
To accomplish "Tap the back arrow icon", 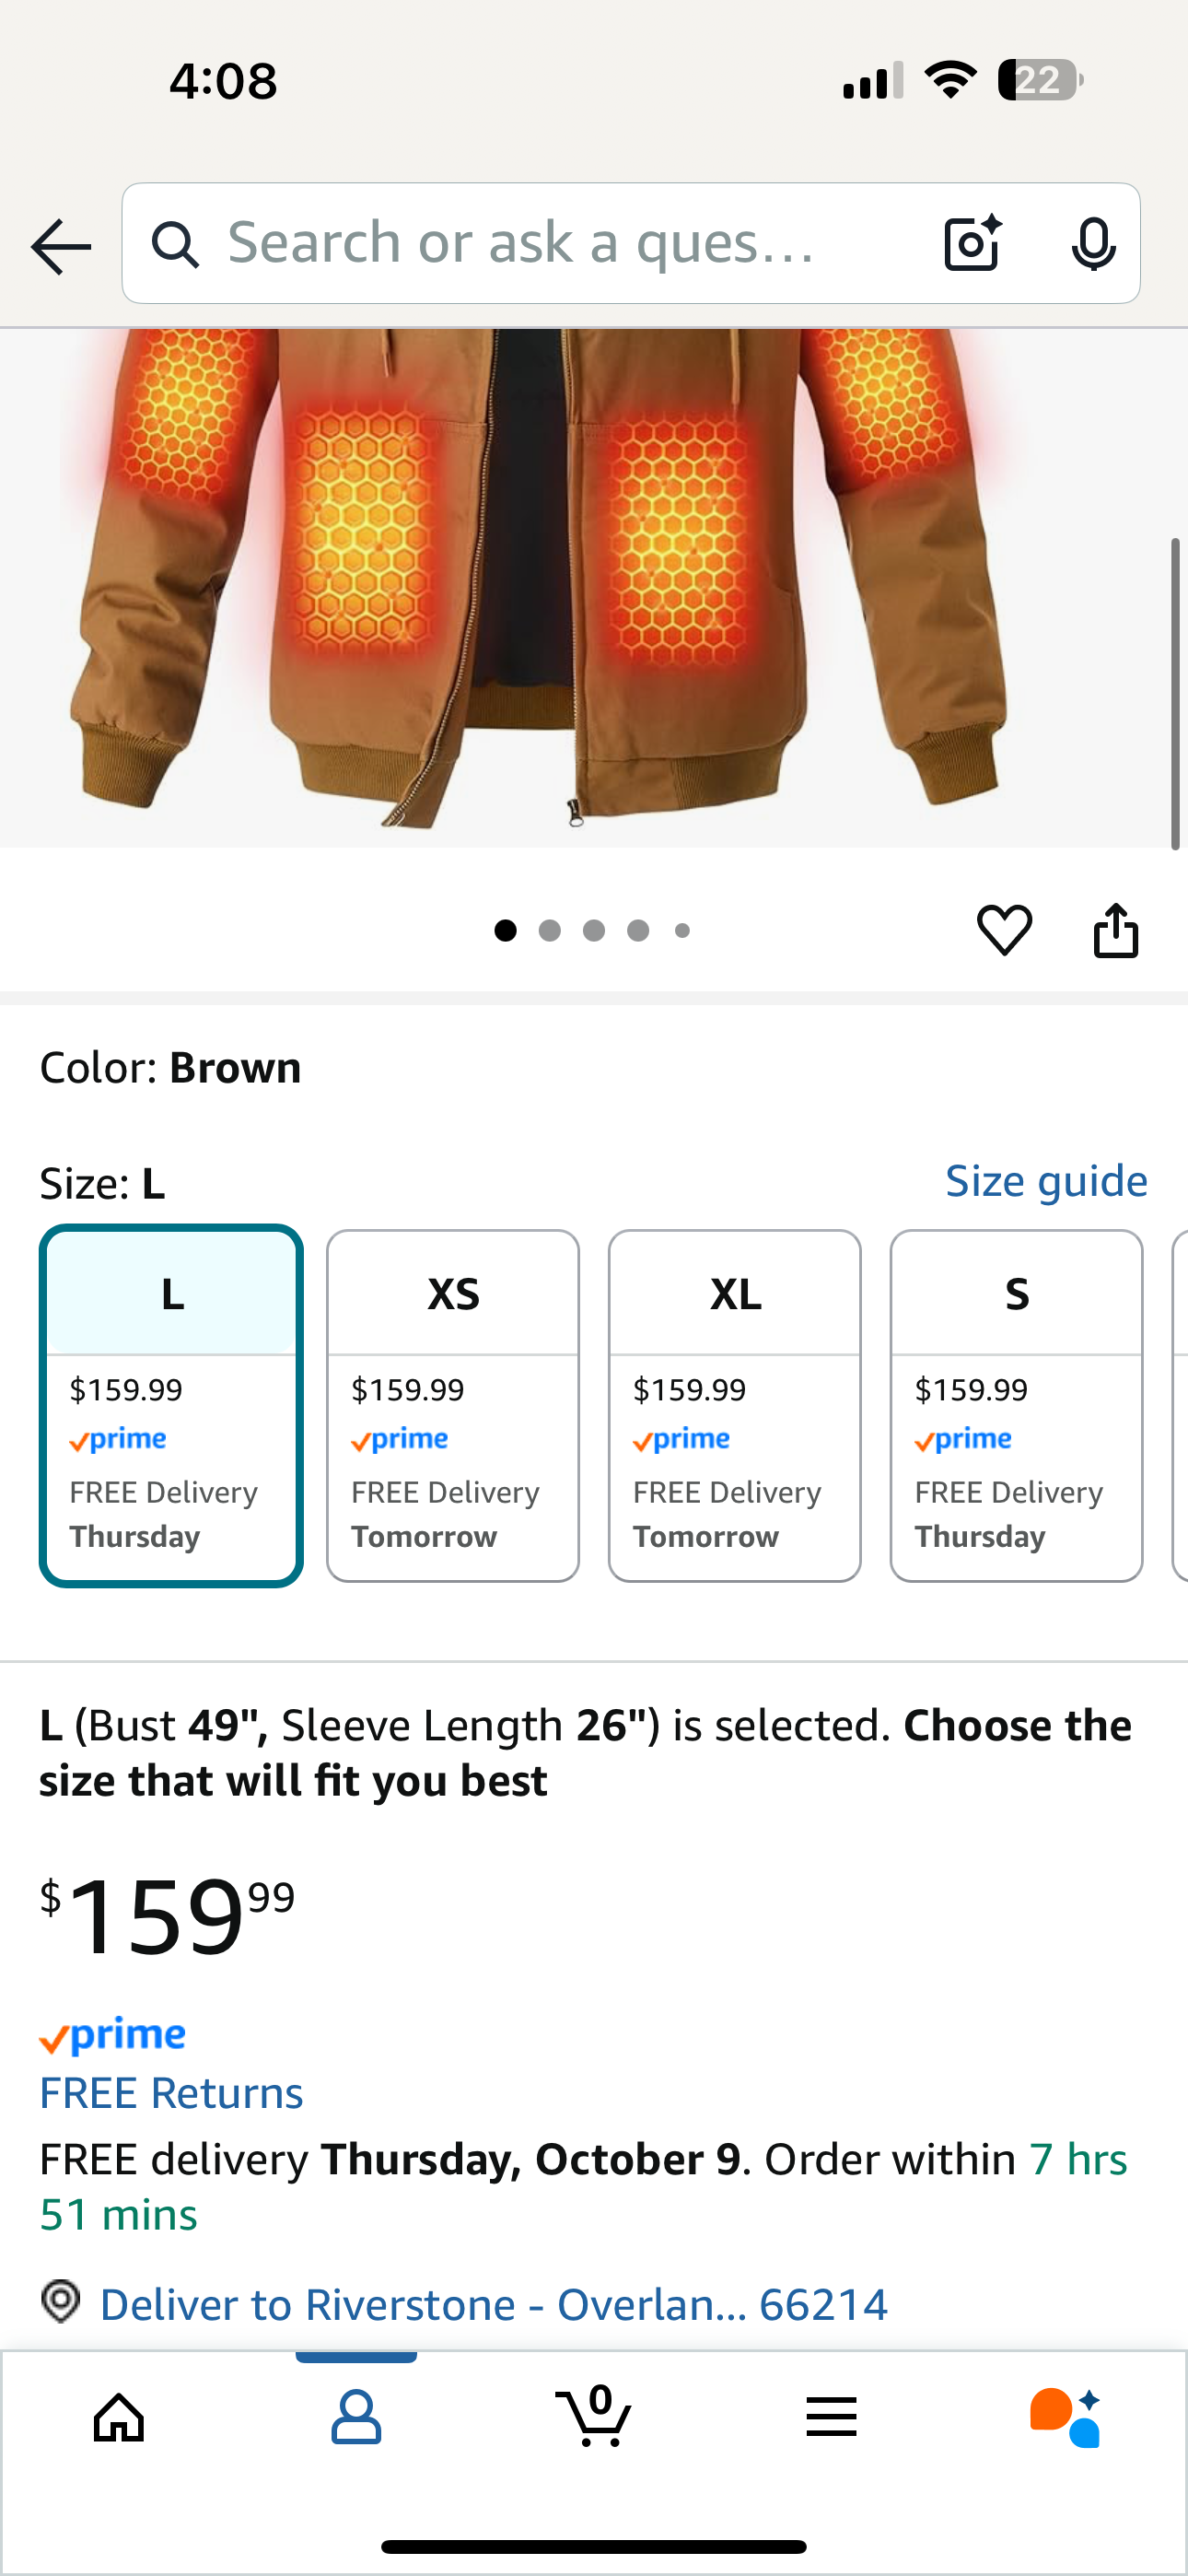I will pos(61,246).
